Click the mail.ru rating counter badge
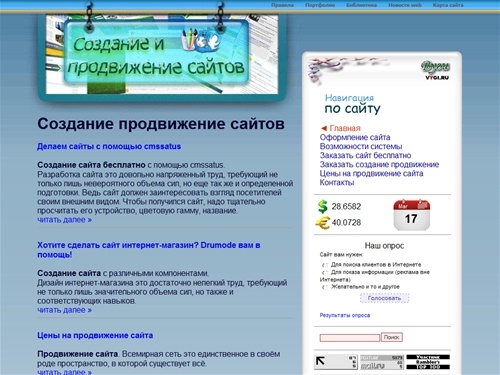This screenshot has width=500, height=375. pos(382,362)
